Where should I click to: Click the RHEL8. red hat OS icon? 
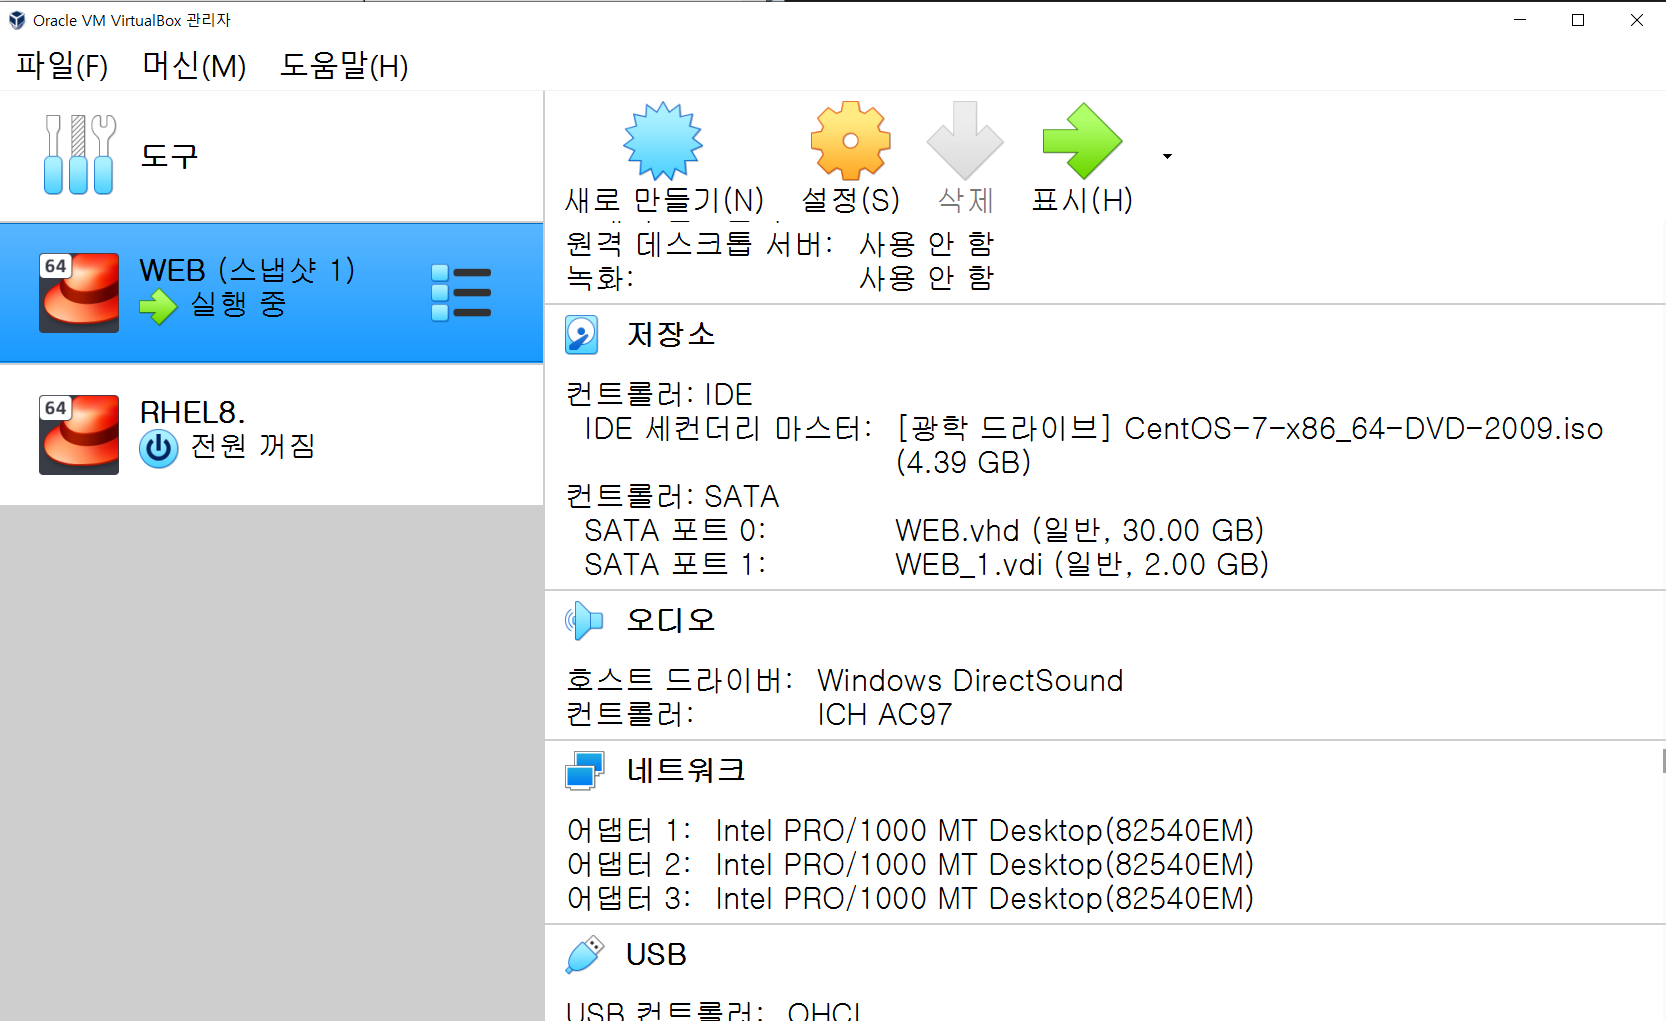click(79, 434)
